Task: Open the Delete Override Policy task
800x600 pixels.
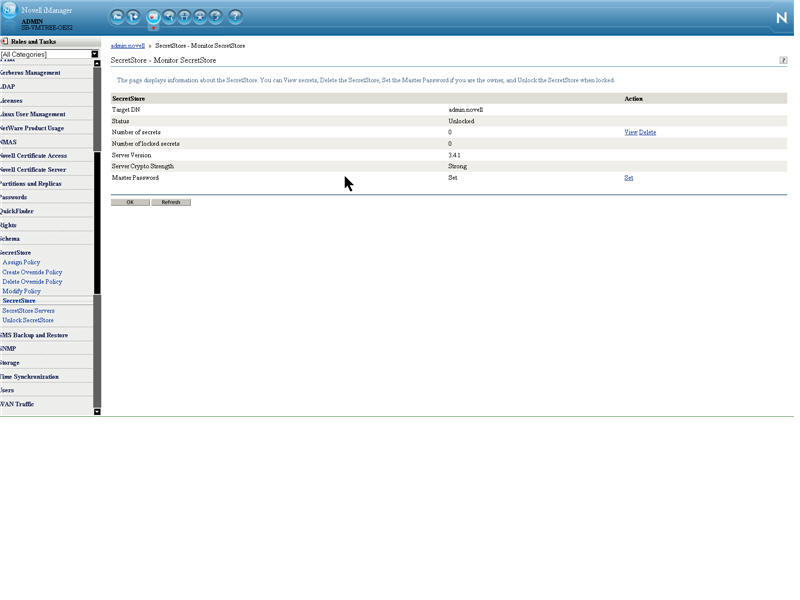Action: (x=32, y=282)
